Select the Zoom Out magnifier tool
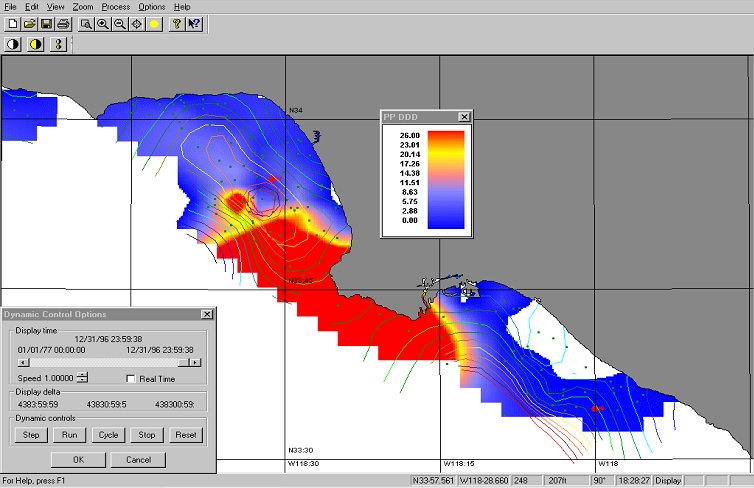The width and height of the screenshot is (754, 488). (120, 23)
